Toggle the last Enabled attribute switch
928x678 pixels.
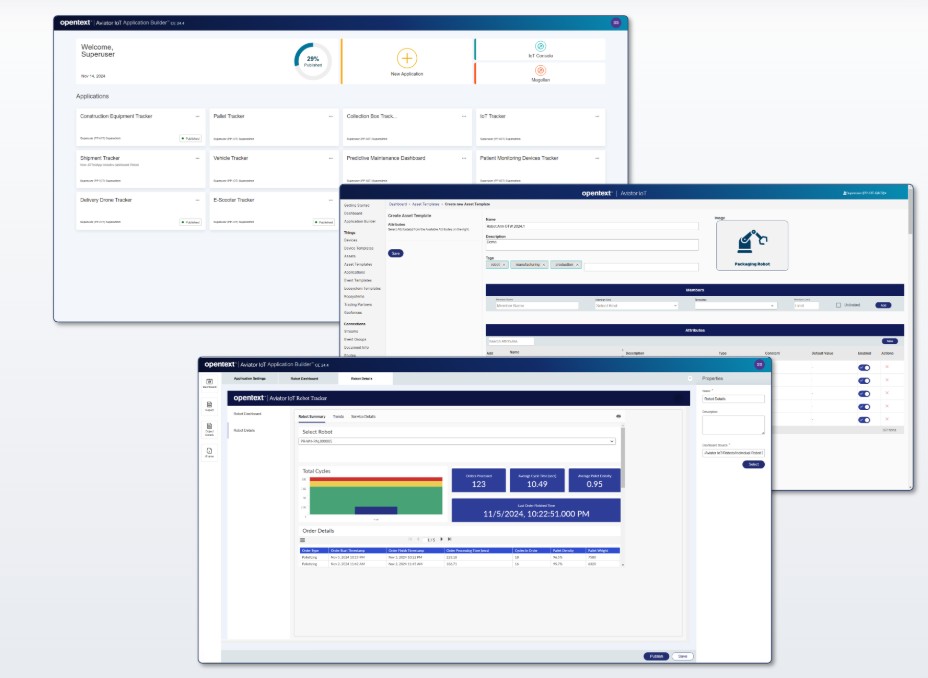[864, 419]
